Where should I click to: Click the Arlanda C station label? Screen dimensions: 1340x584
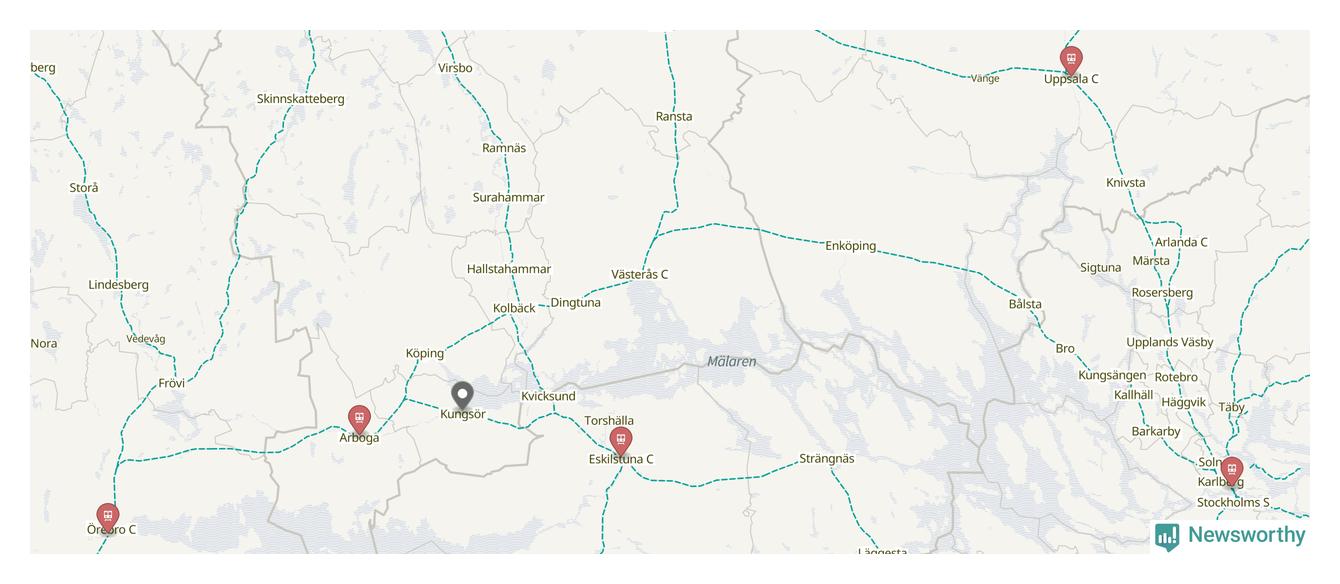pos(1181,242)
